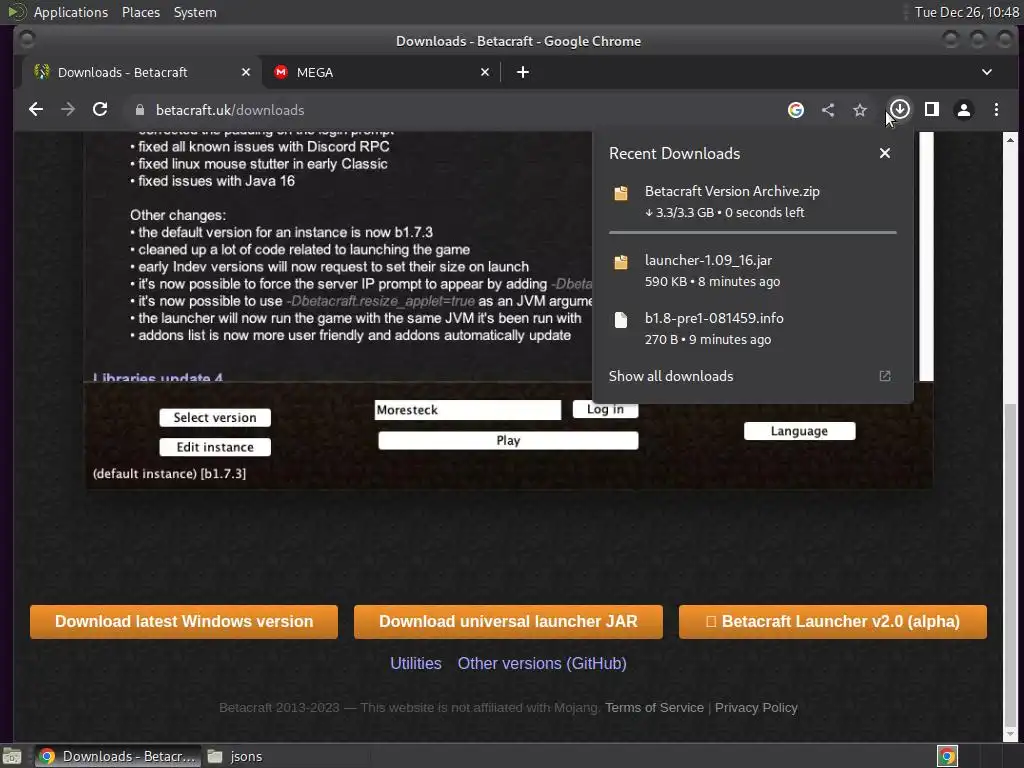The image size is (1024, 768).
Task: Click Download latest Windows version button
Action: click(184, 622)
